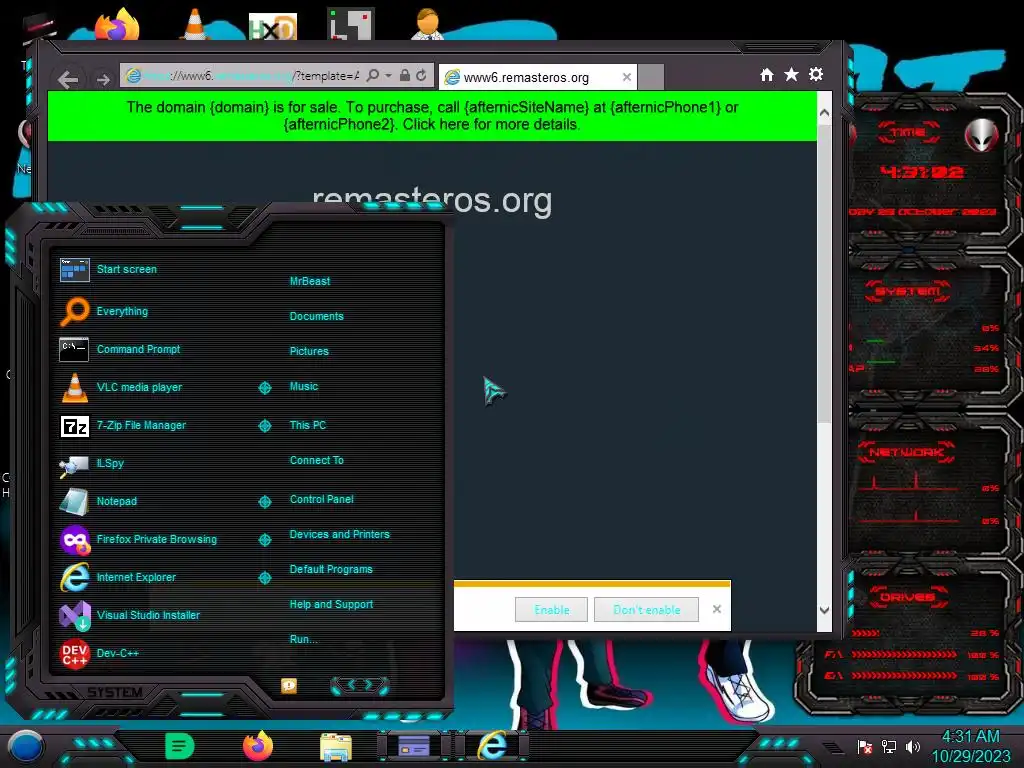This screenshot has width=1024, height=768.
Task: Launch Firefox Private Browsing icon
Action: [75, 539]
